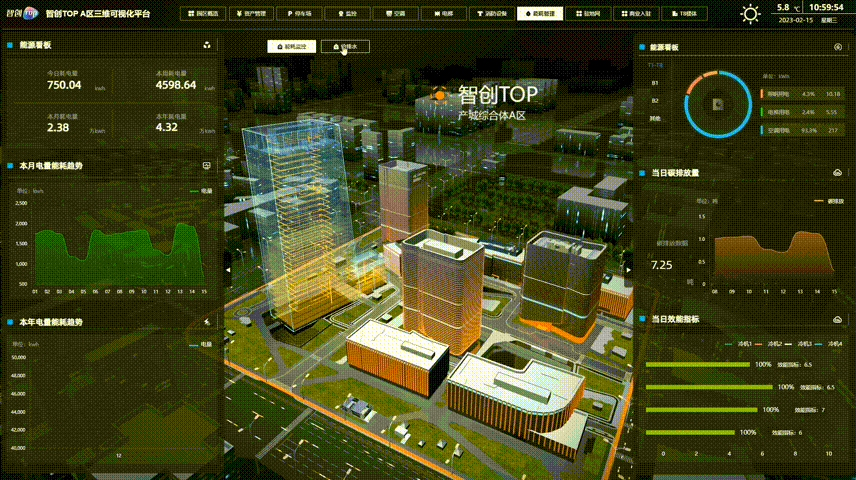Click the 能耗监控 button
856x480 pixels.
(x=292, y=46)
